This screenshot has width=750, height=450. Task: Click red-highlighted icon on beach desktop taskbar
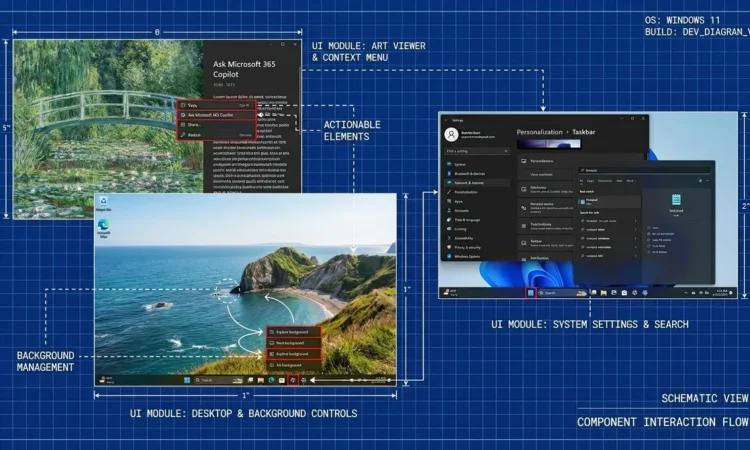(x=292, y=381)
